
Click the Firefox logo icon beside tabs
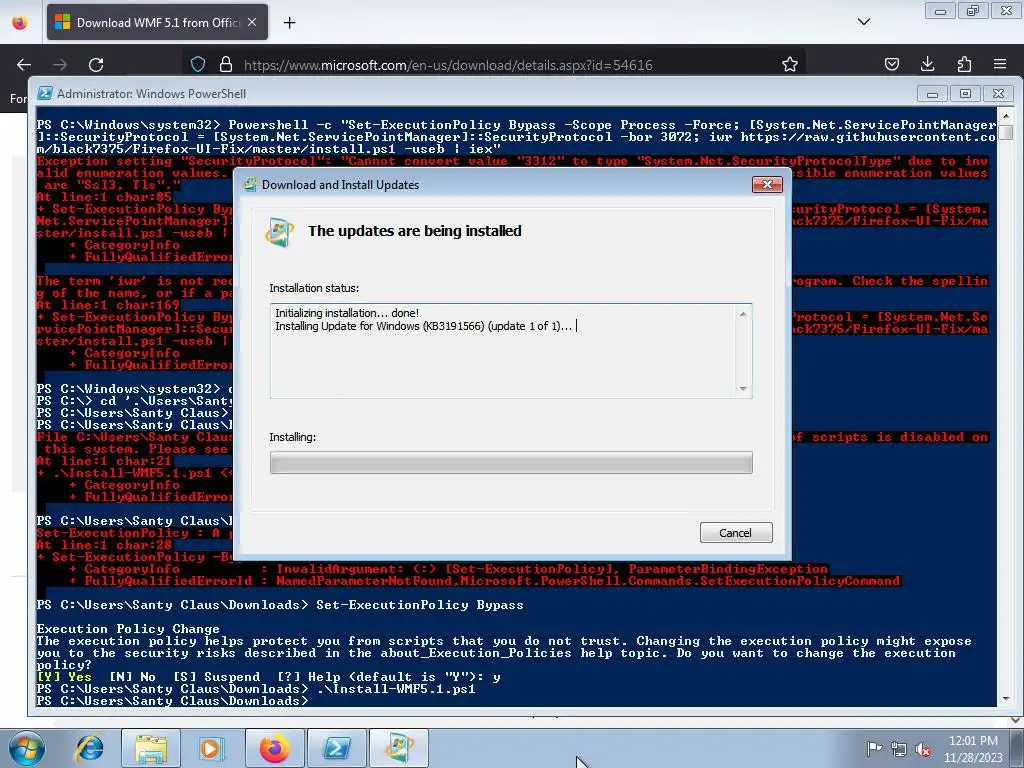coord(20,23)
